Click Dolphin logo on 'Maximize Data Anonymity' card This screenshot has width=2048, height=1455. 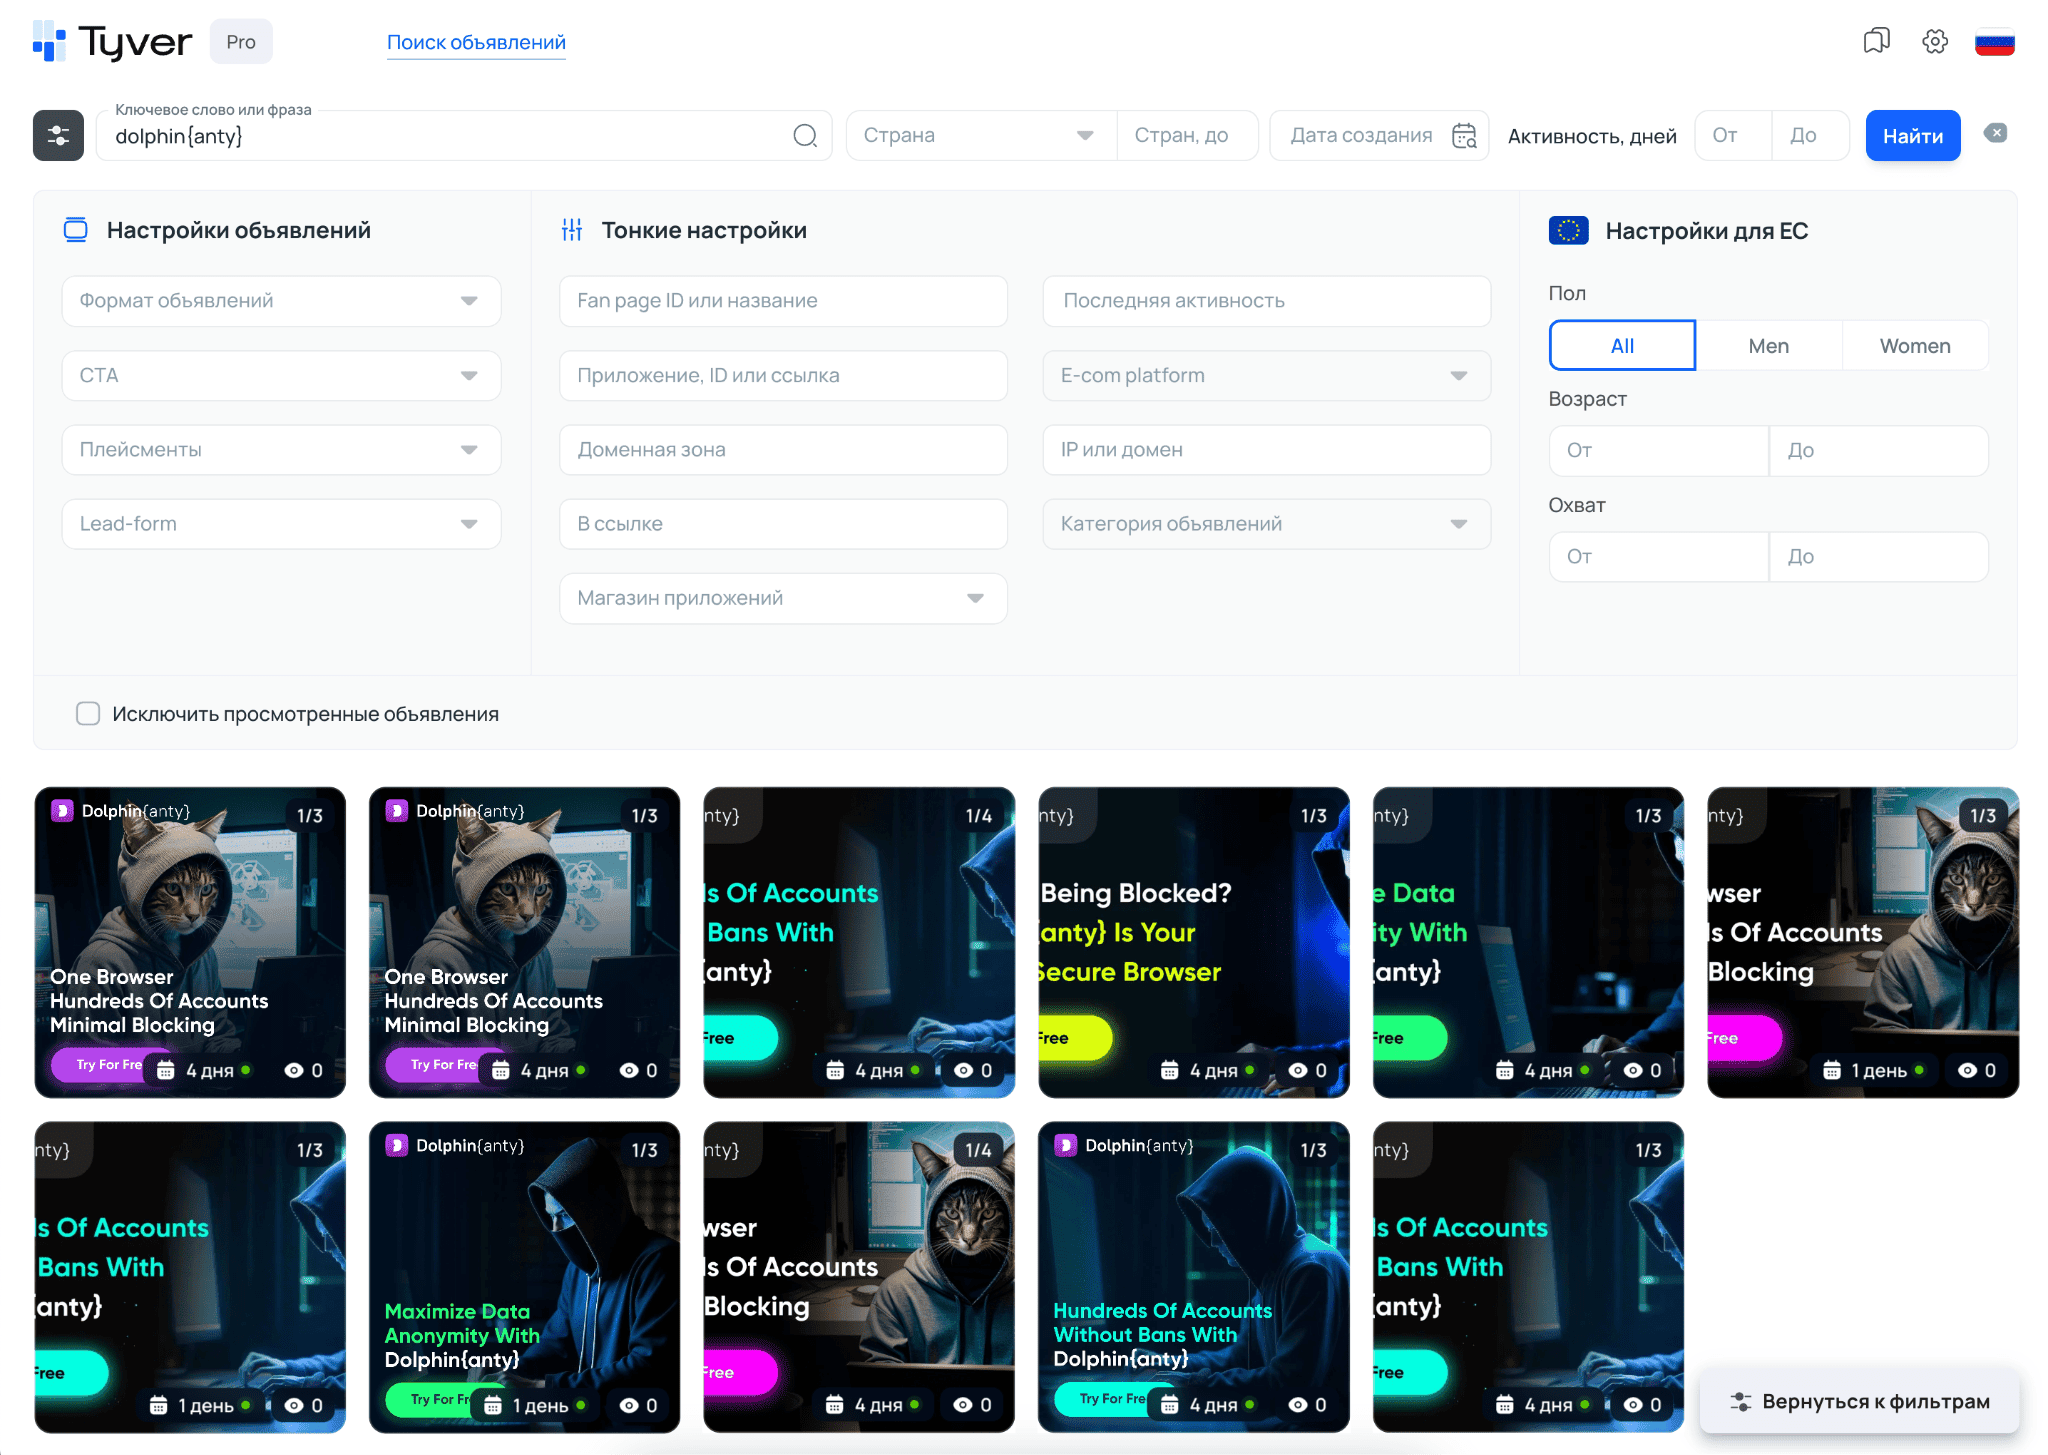pos(397,1145)
